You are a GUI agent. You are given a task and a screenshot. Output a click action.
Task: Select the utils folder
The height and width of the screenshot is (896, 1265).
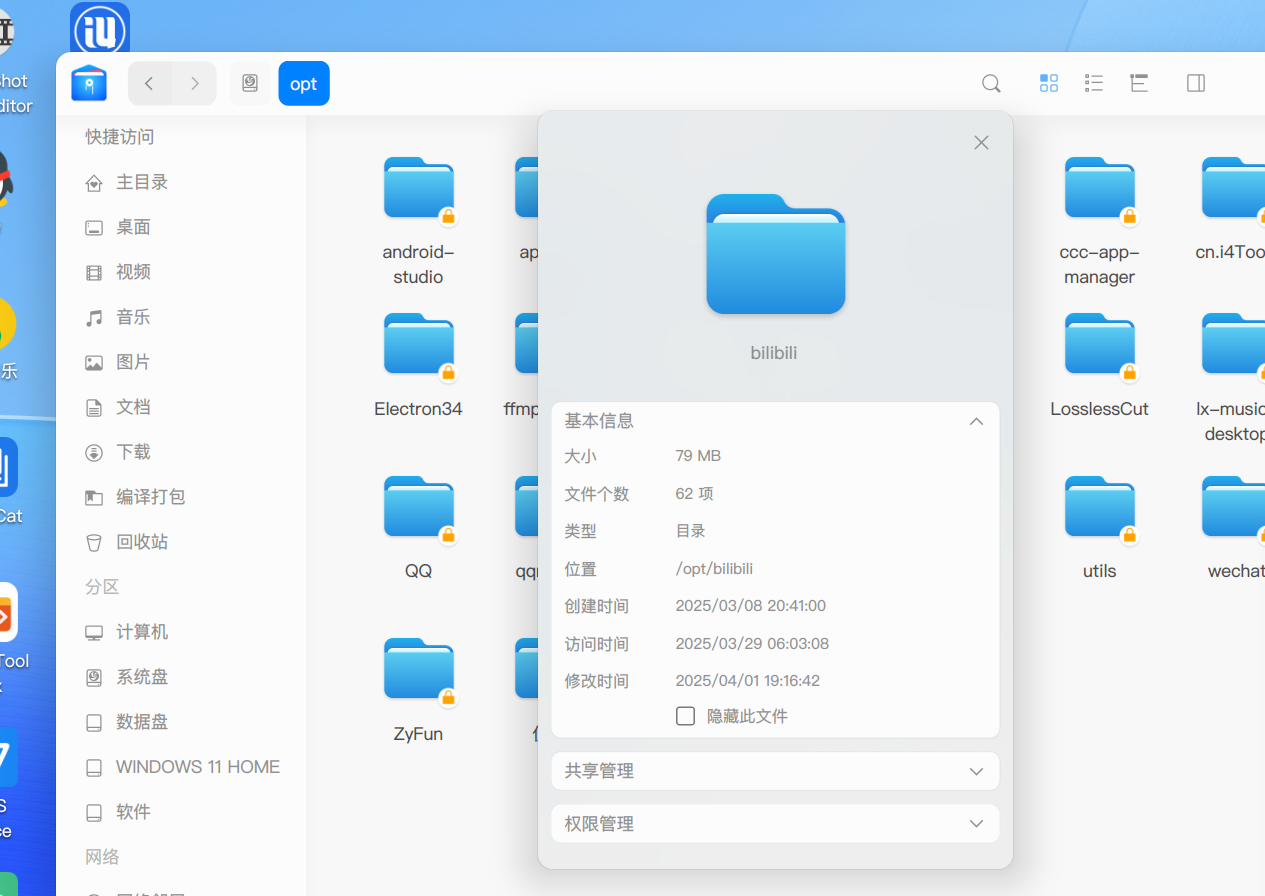tap(1099, 527)
